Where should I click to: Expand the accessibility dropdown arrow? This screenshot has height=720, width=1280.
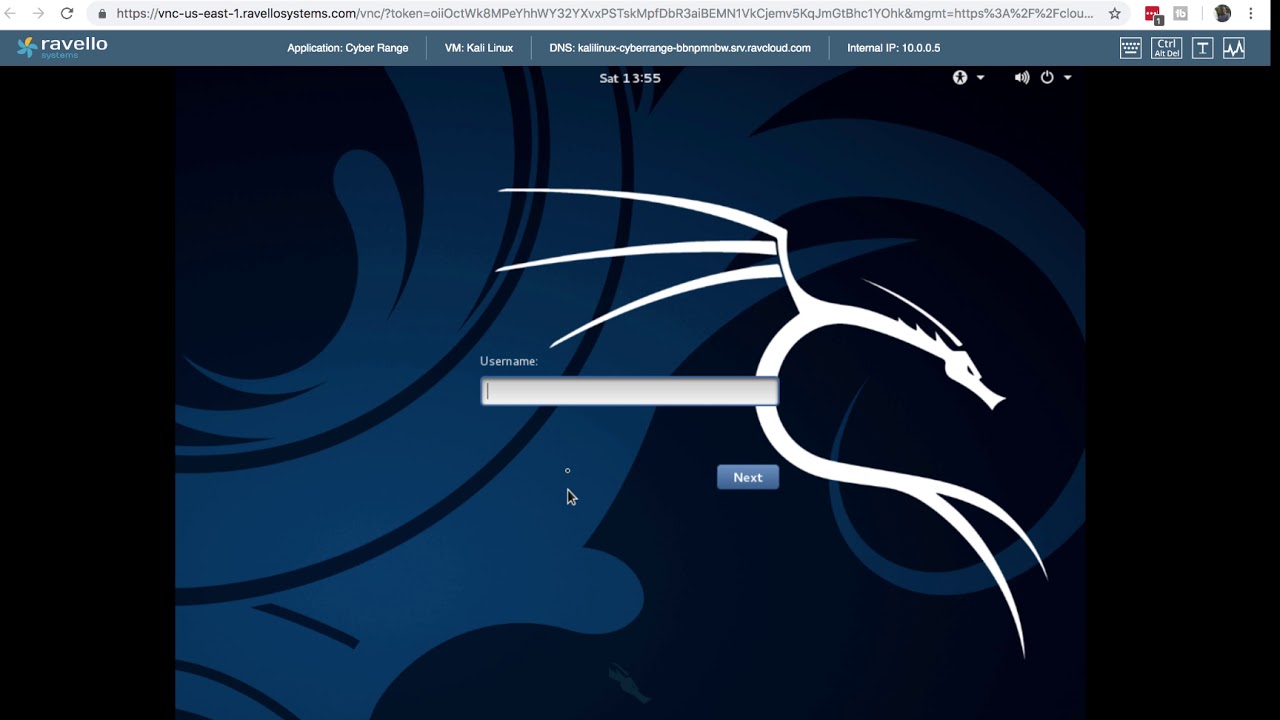coord(980,77)
